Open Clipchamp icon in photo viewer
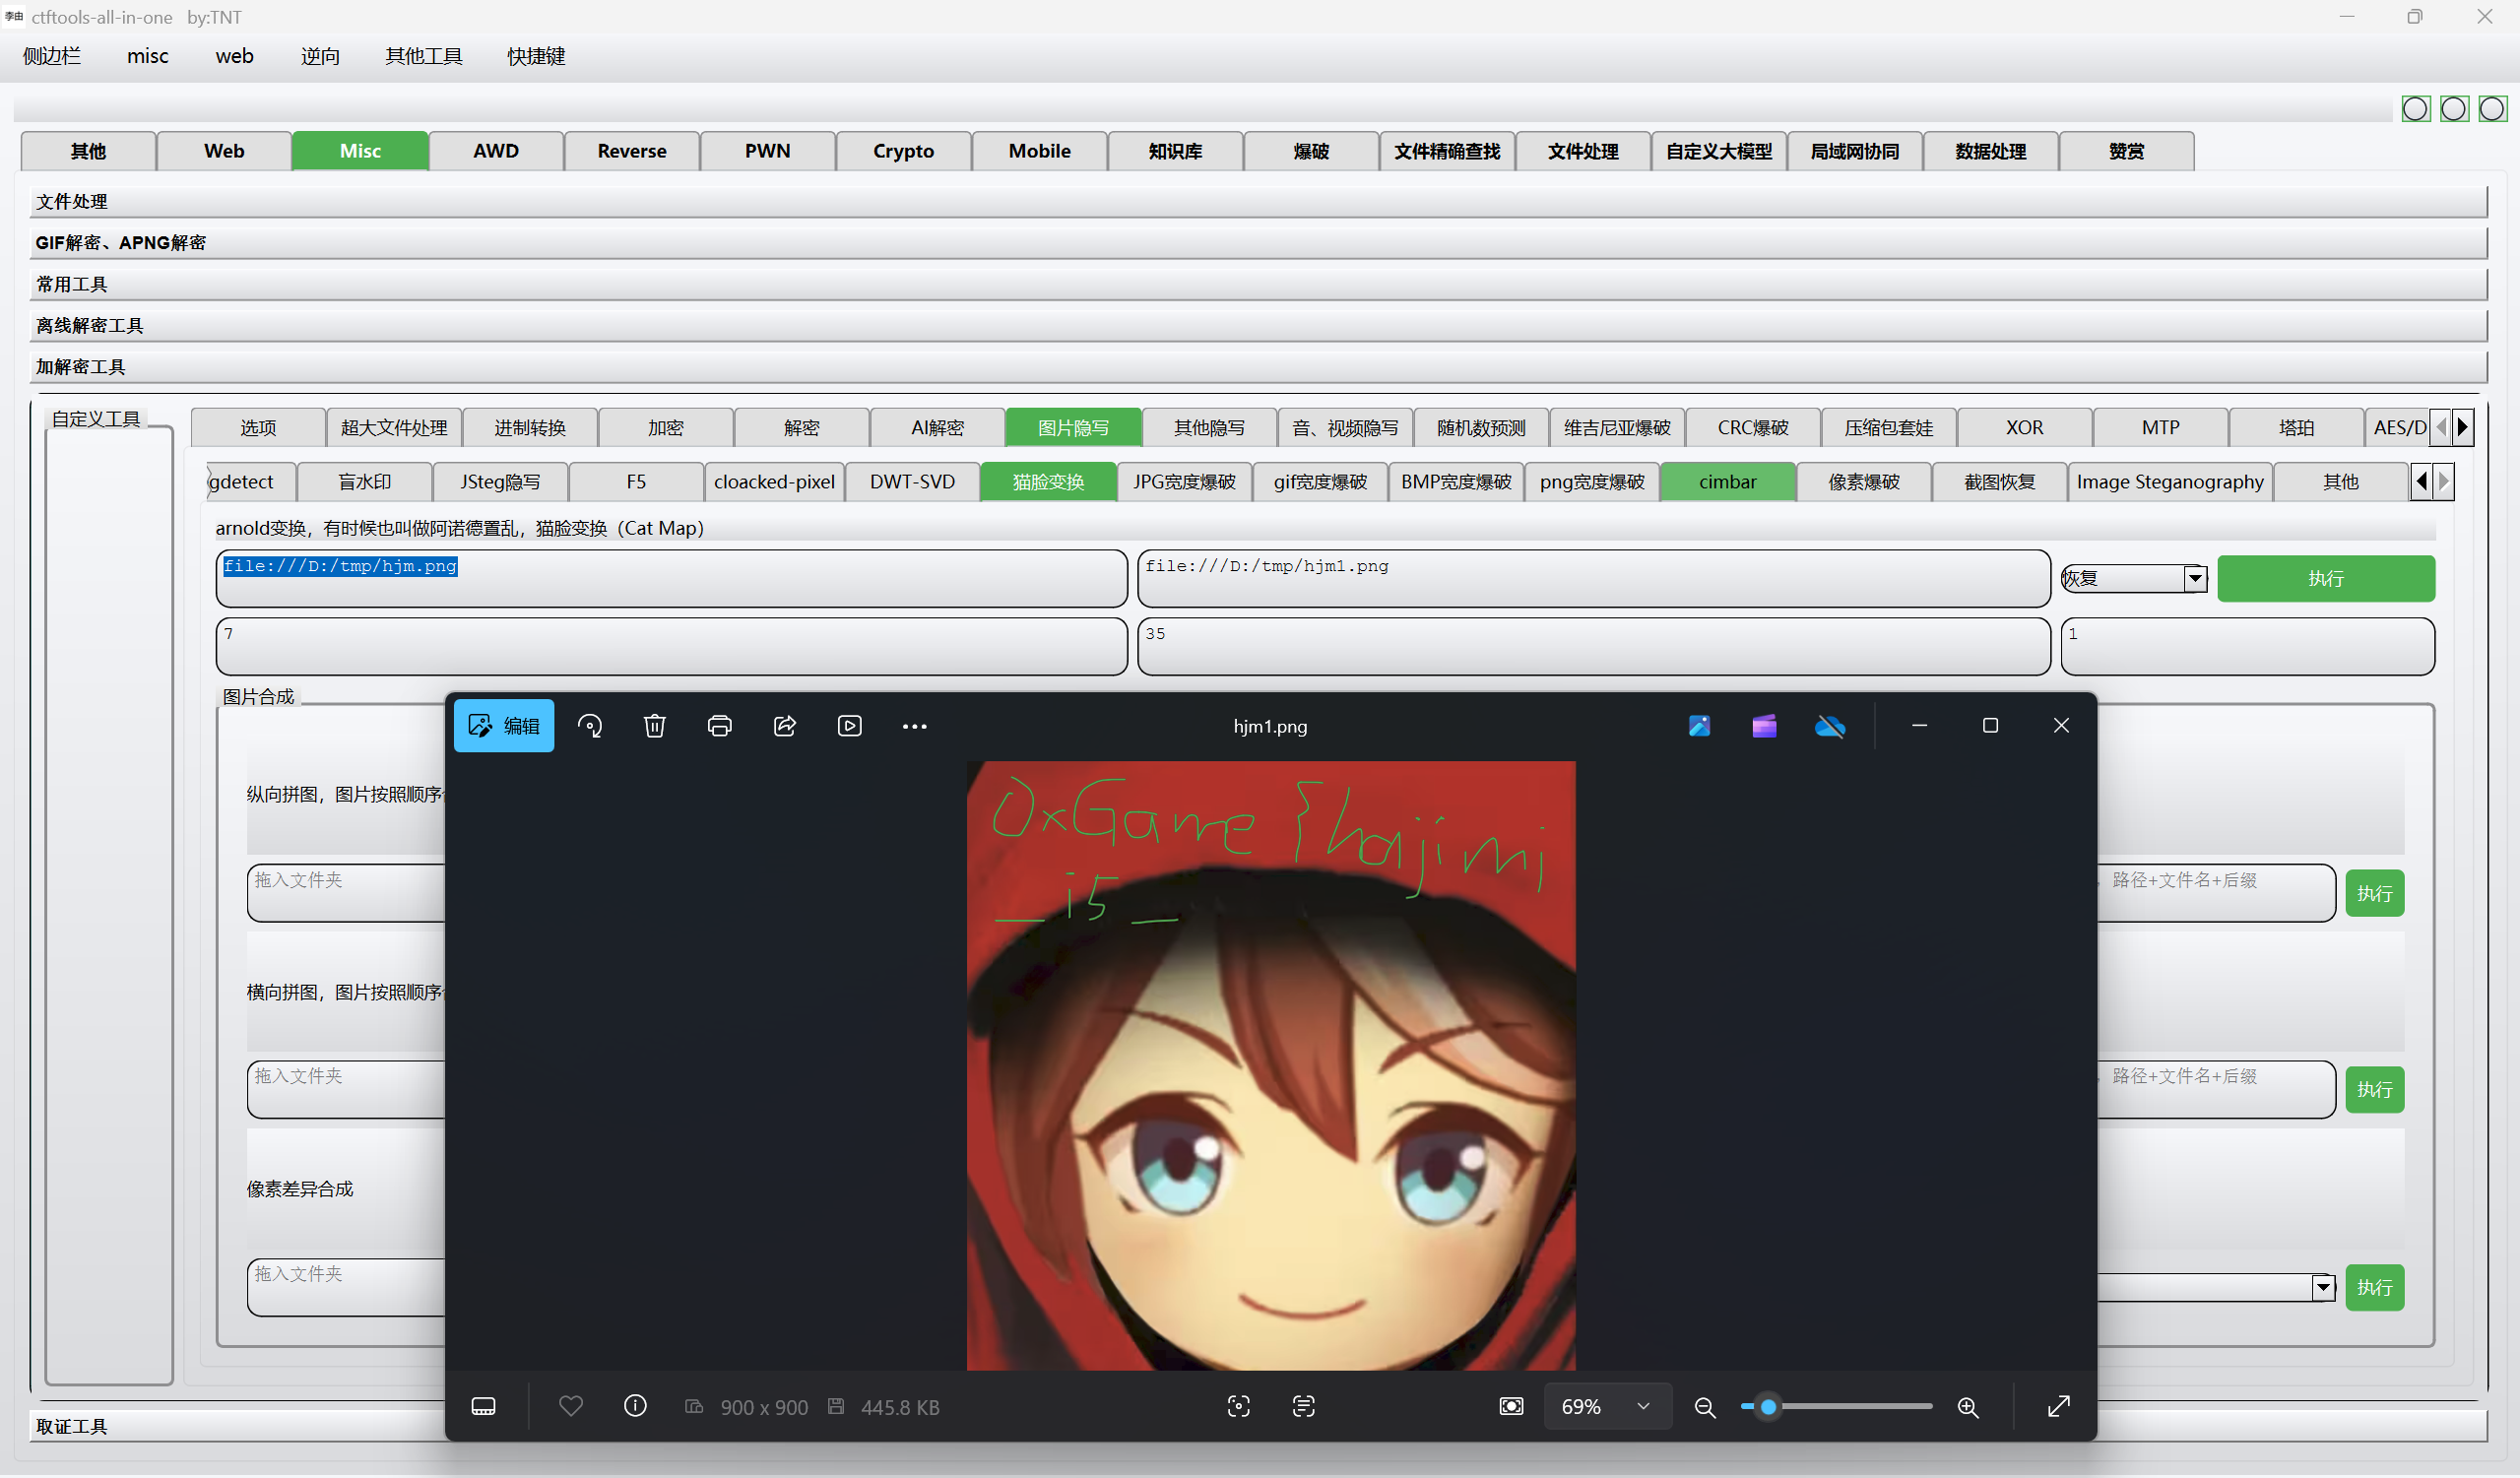The height and width of the screenshot is (1478, 2520). [1765, 726]
